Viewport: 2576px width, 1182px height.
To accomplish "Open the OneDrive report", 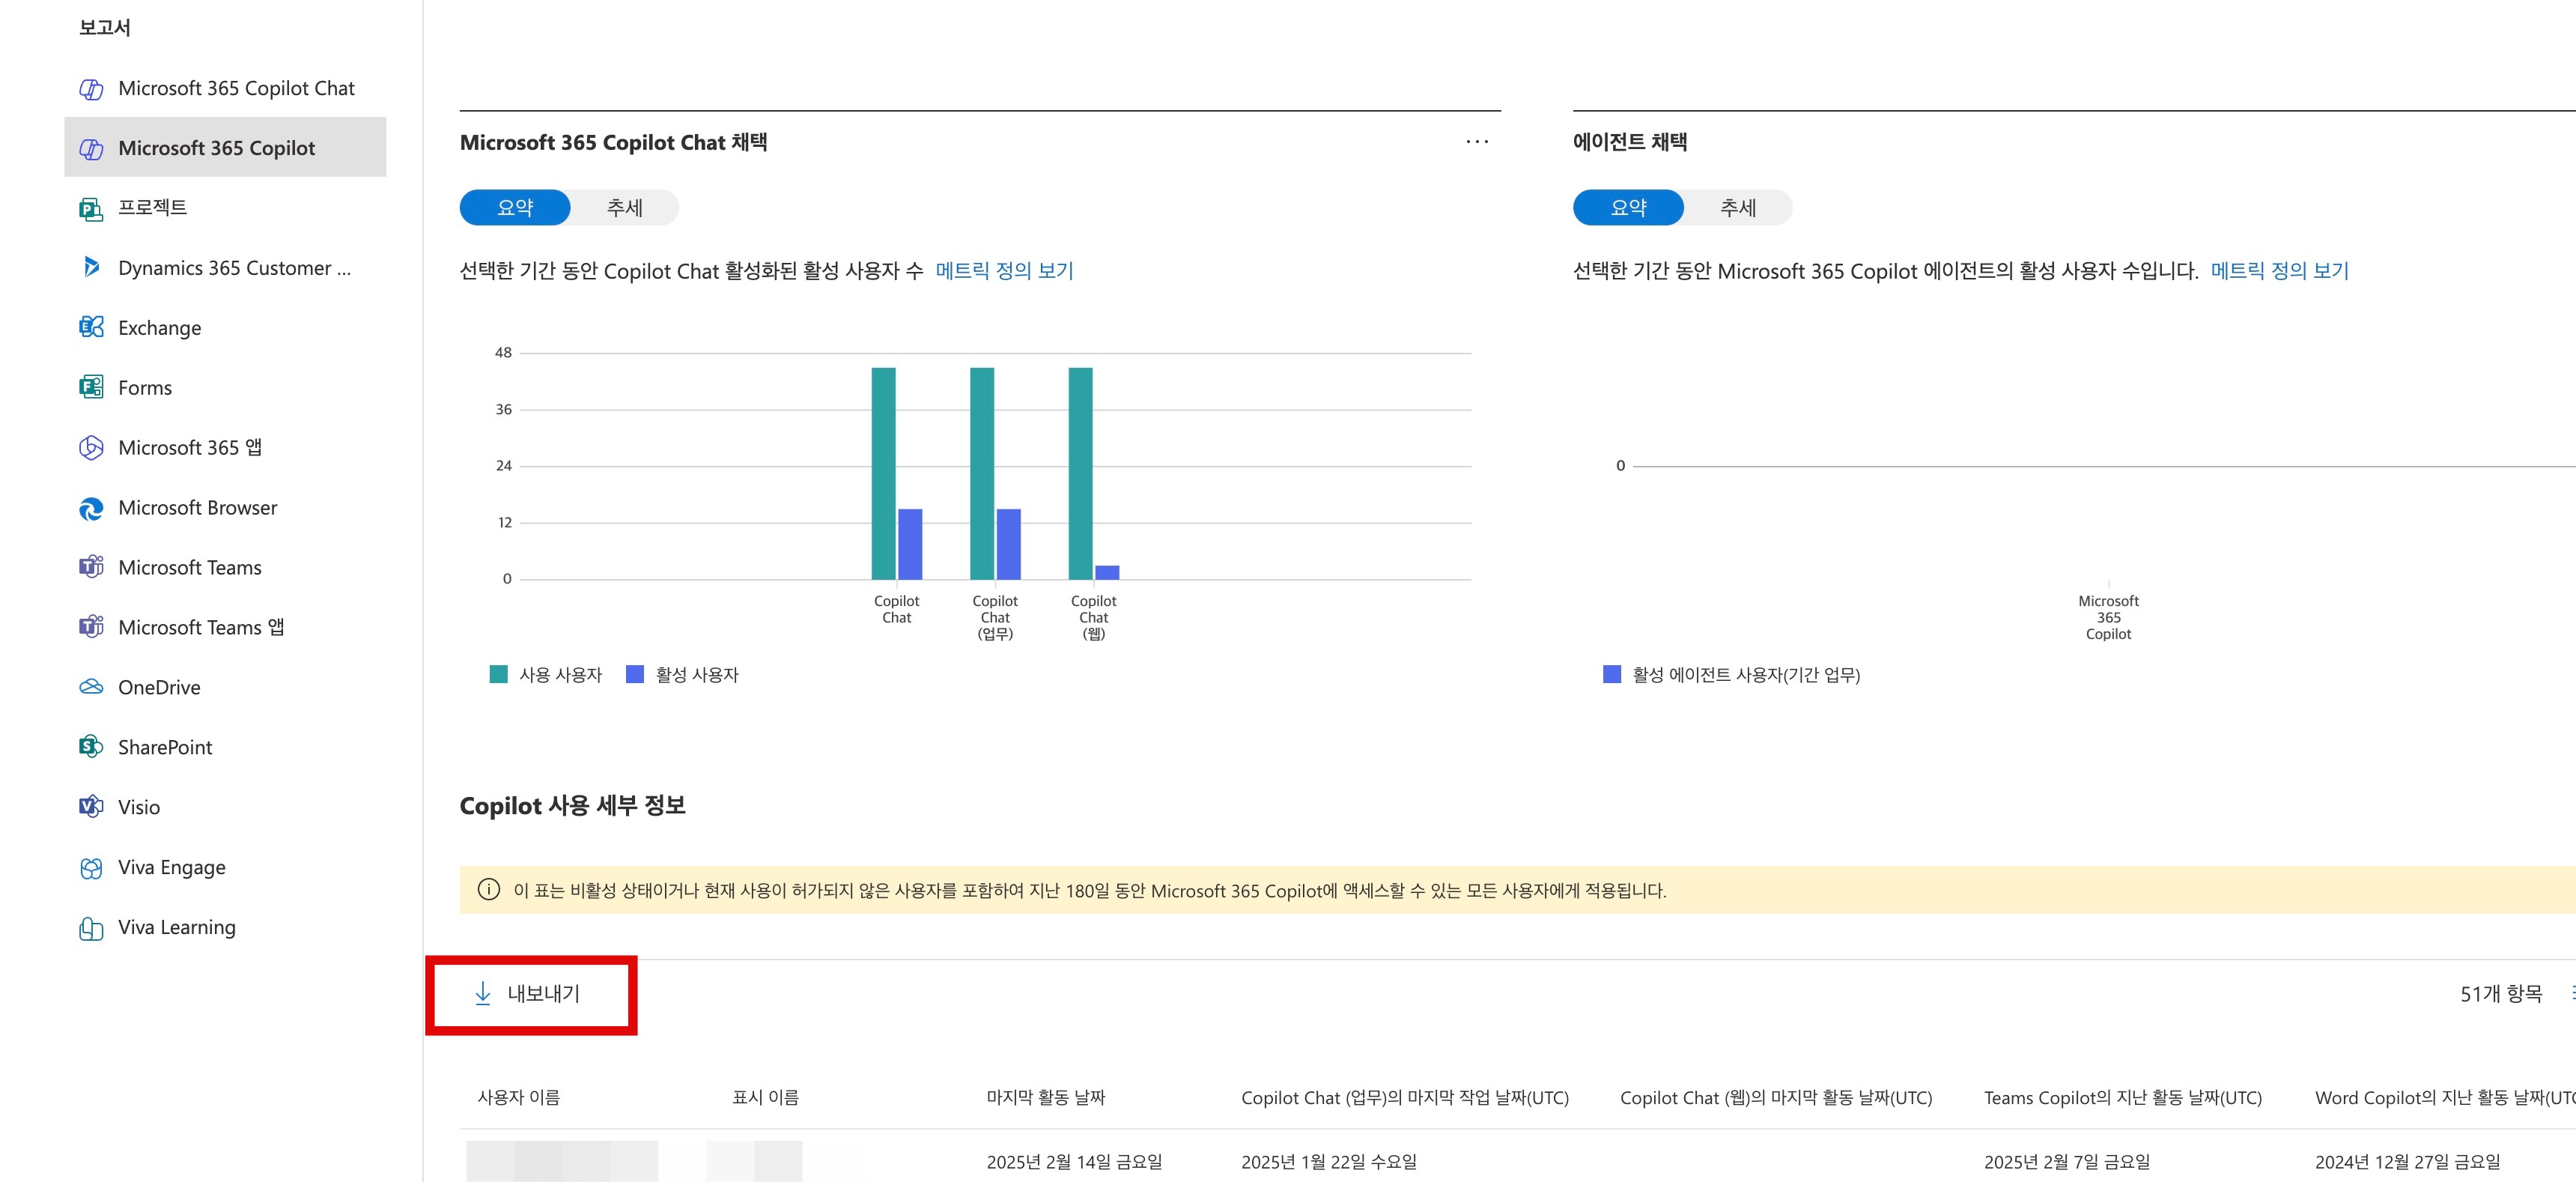I will tap(225, 688).
